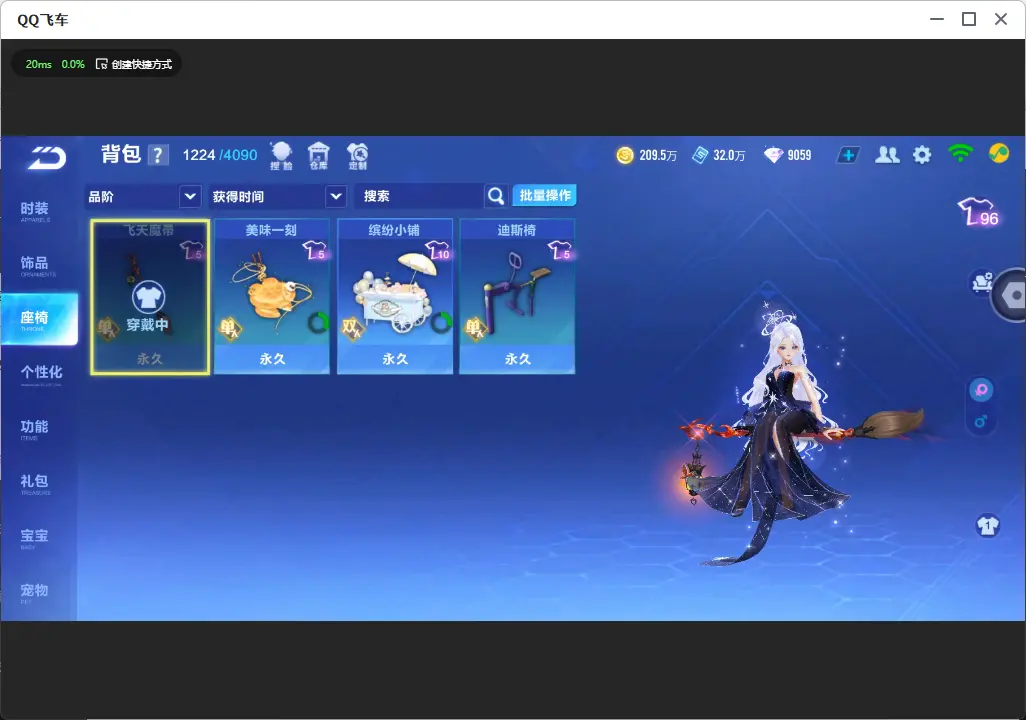Viewport: 1026px width, 720px height.
Task: Click the yellow-green round avatar icon
Action: [999, 153]
